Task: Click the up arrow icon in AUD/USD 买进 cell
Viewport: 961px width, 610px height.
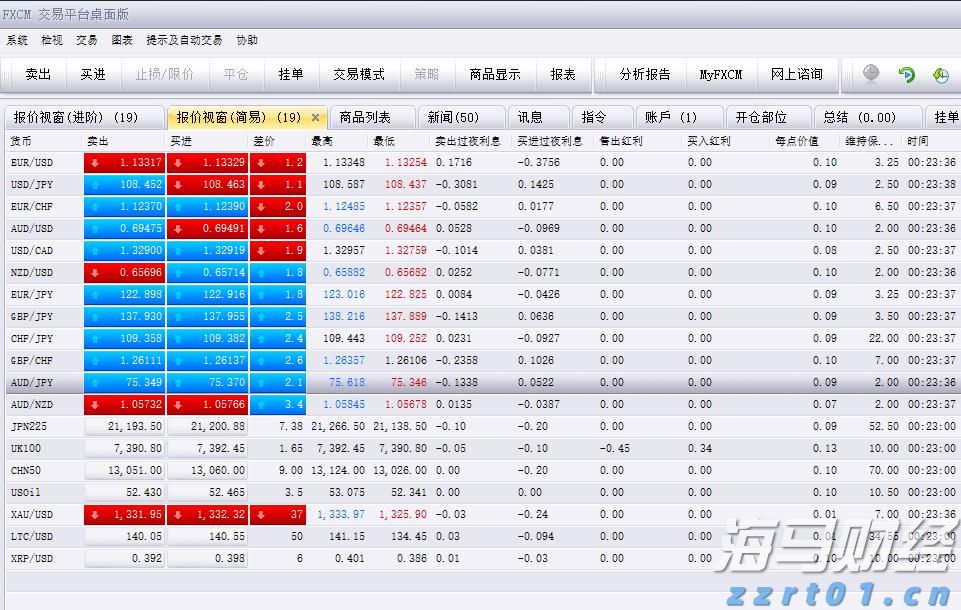Action: (x=177, y=228)
